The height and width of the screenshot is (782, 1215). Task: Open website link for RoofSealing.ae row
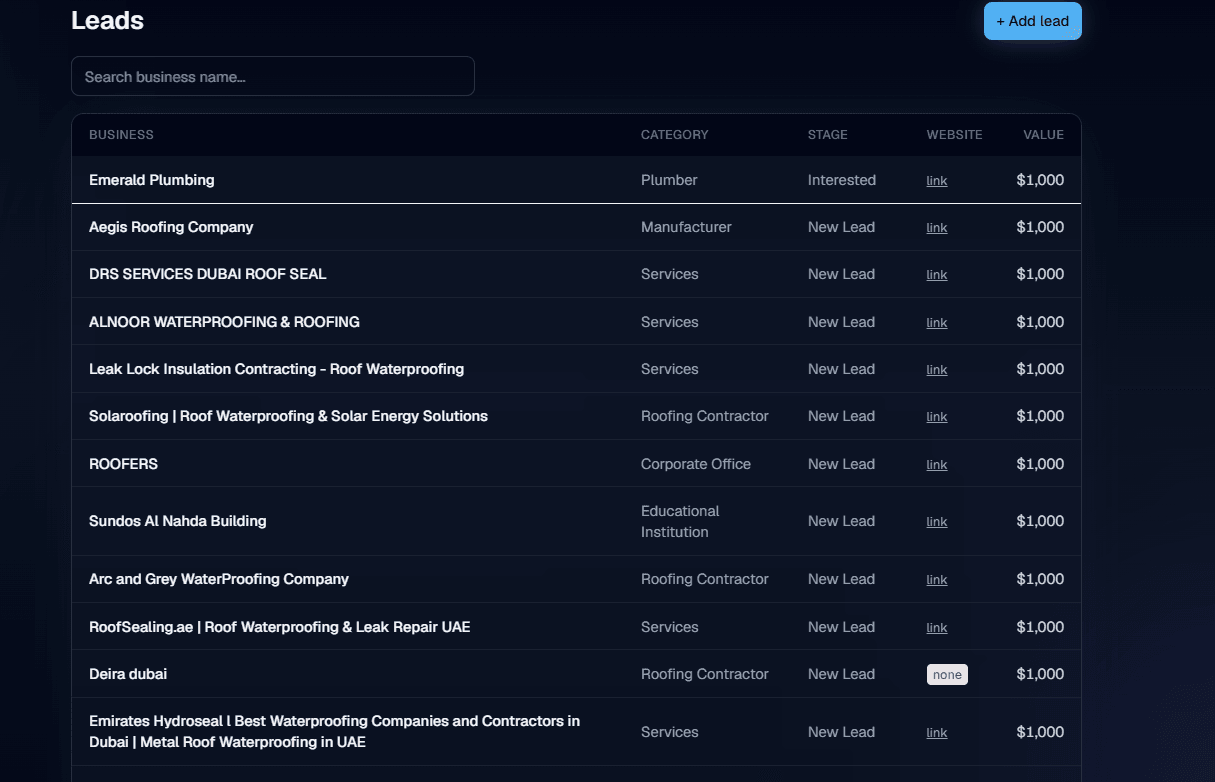click(937, 628)
